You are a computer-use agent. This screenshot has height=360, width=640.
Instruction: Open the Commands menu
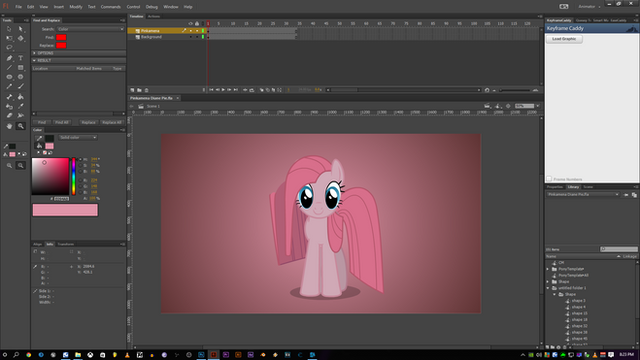(x=111, y=7)
